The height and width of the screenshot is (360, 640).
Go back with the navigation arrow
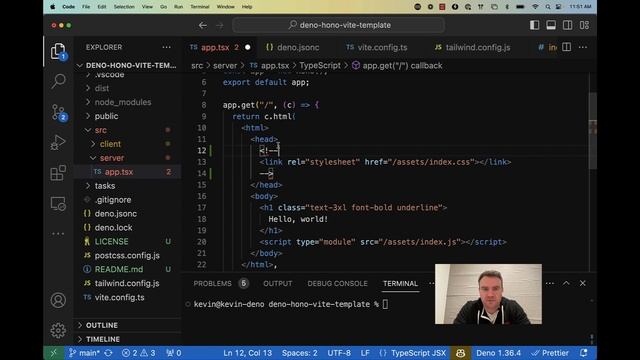coord(203,25)
